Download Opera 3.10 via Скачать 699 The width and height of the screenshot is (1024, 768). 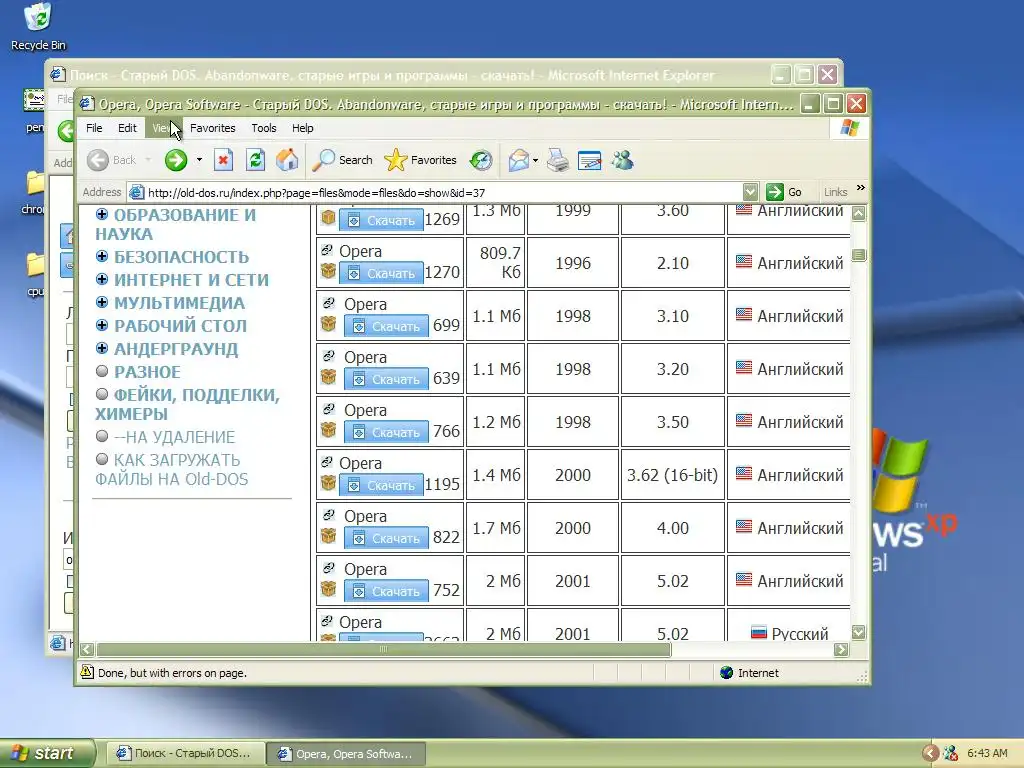[x=386, y=326]
